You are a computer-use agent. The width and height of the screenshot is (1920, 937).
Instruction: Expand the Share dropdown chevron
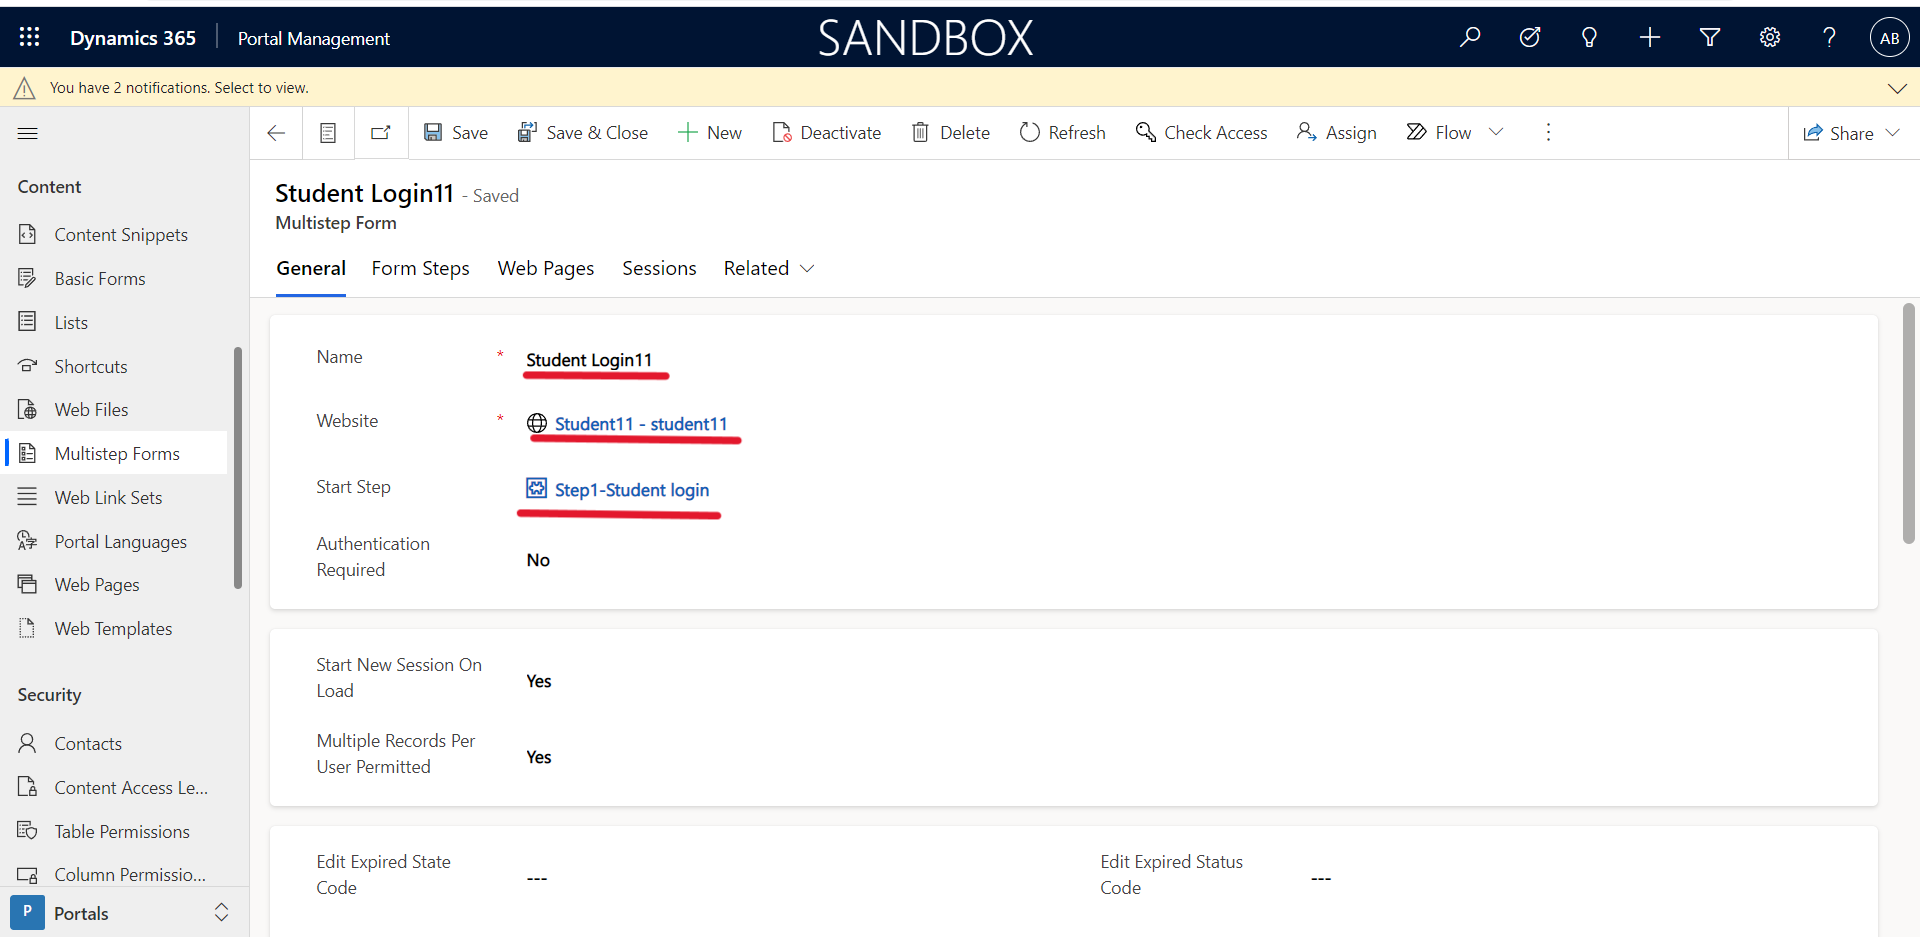pos(1892,133)
